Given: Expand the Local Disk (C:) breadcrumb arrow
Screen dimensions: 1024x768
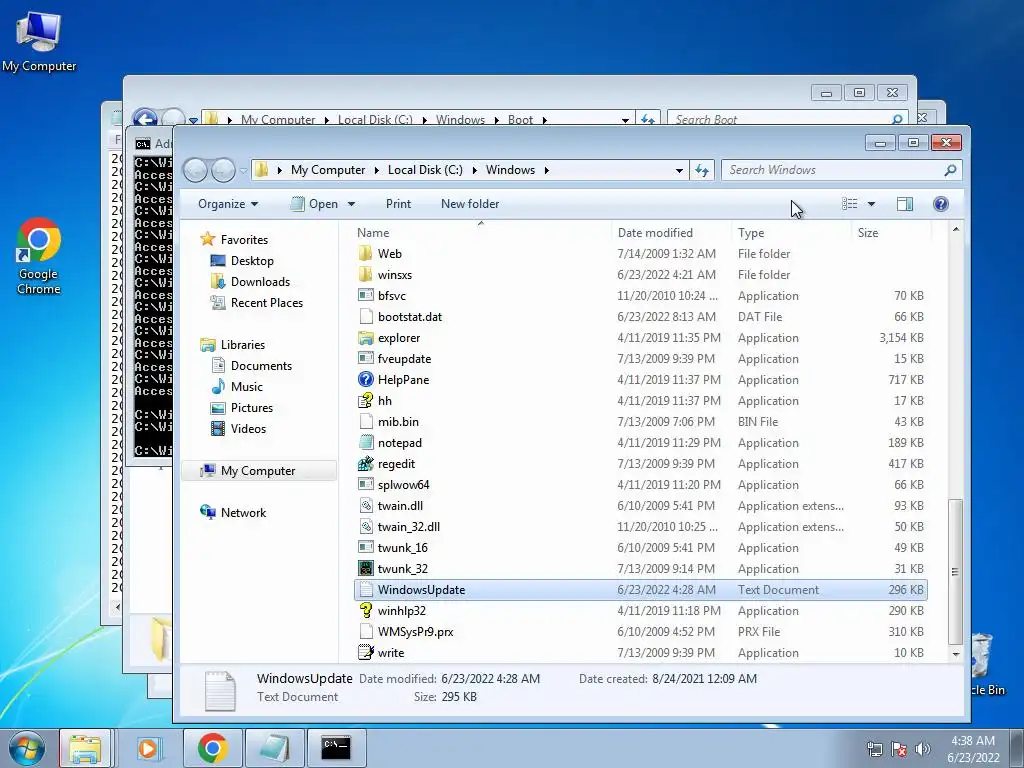Looking at the screenshot, I should coord(473,170).
